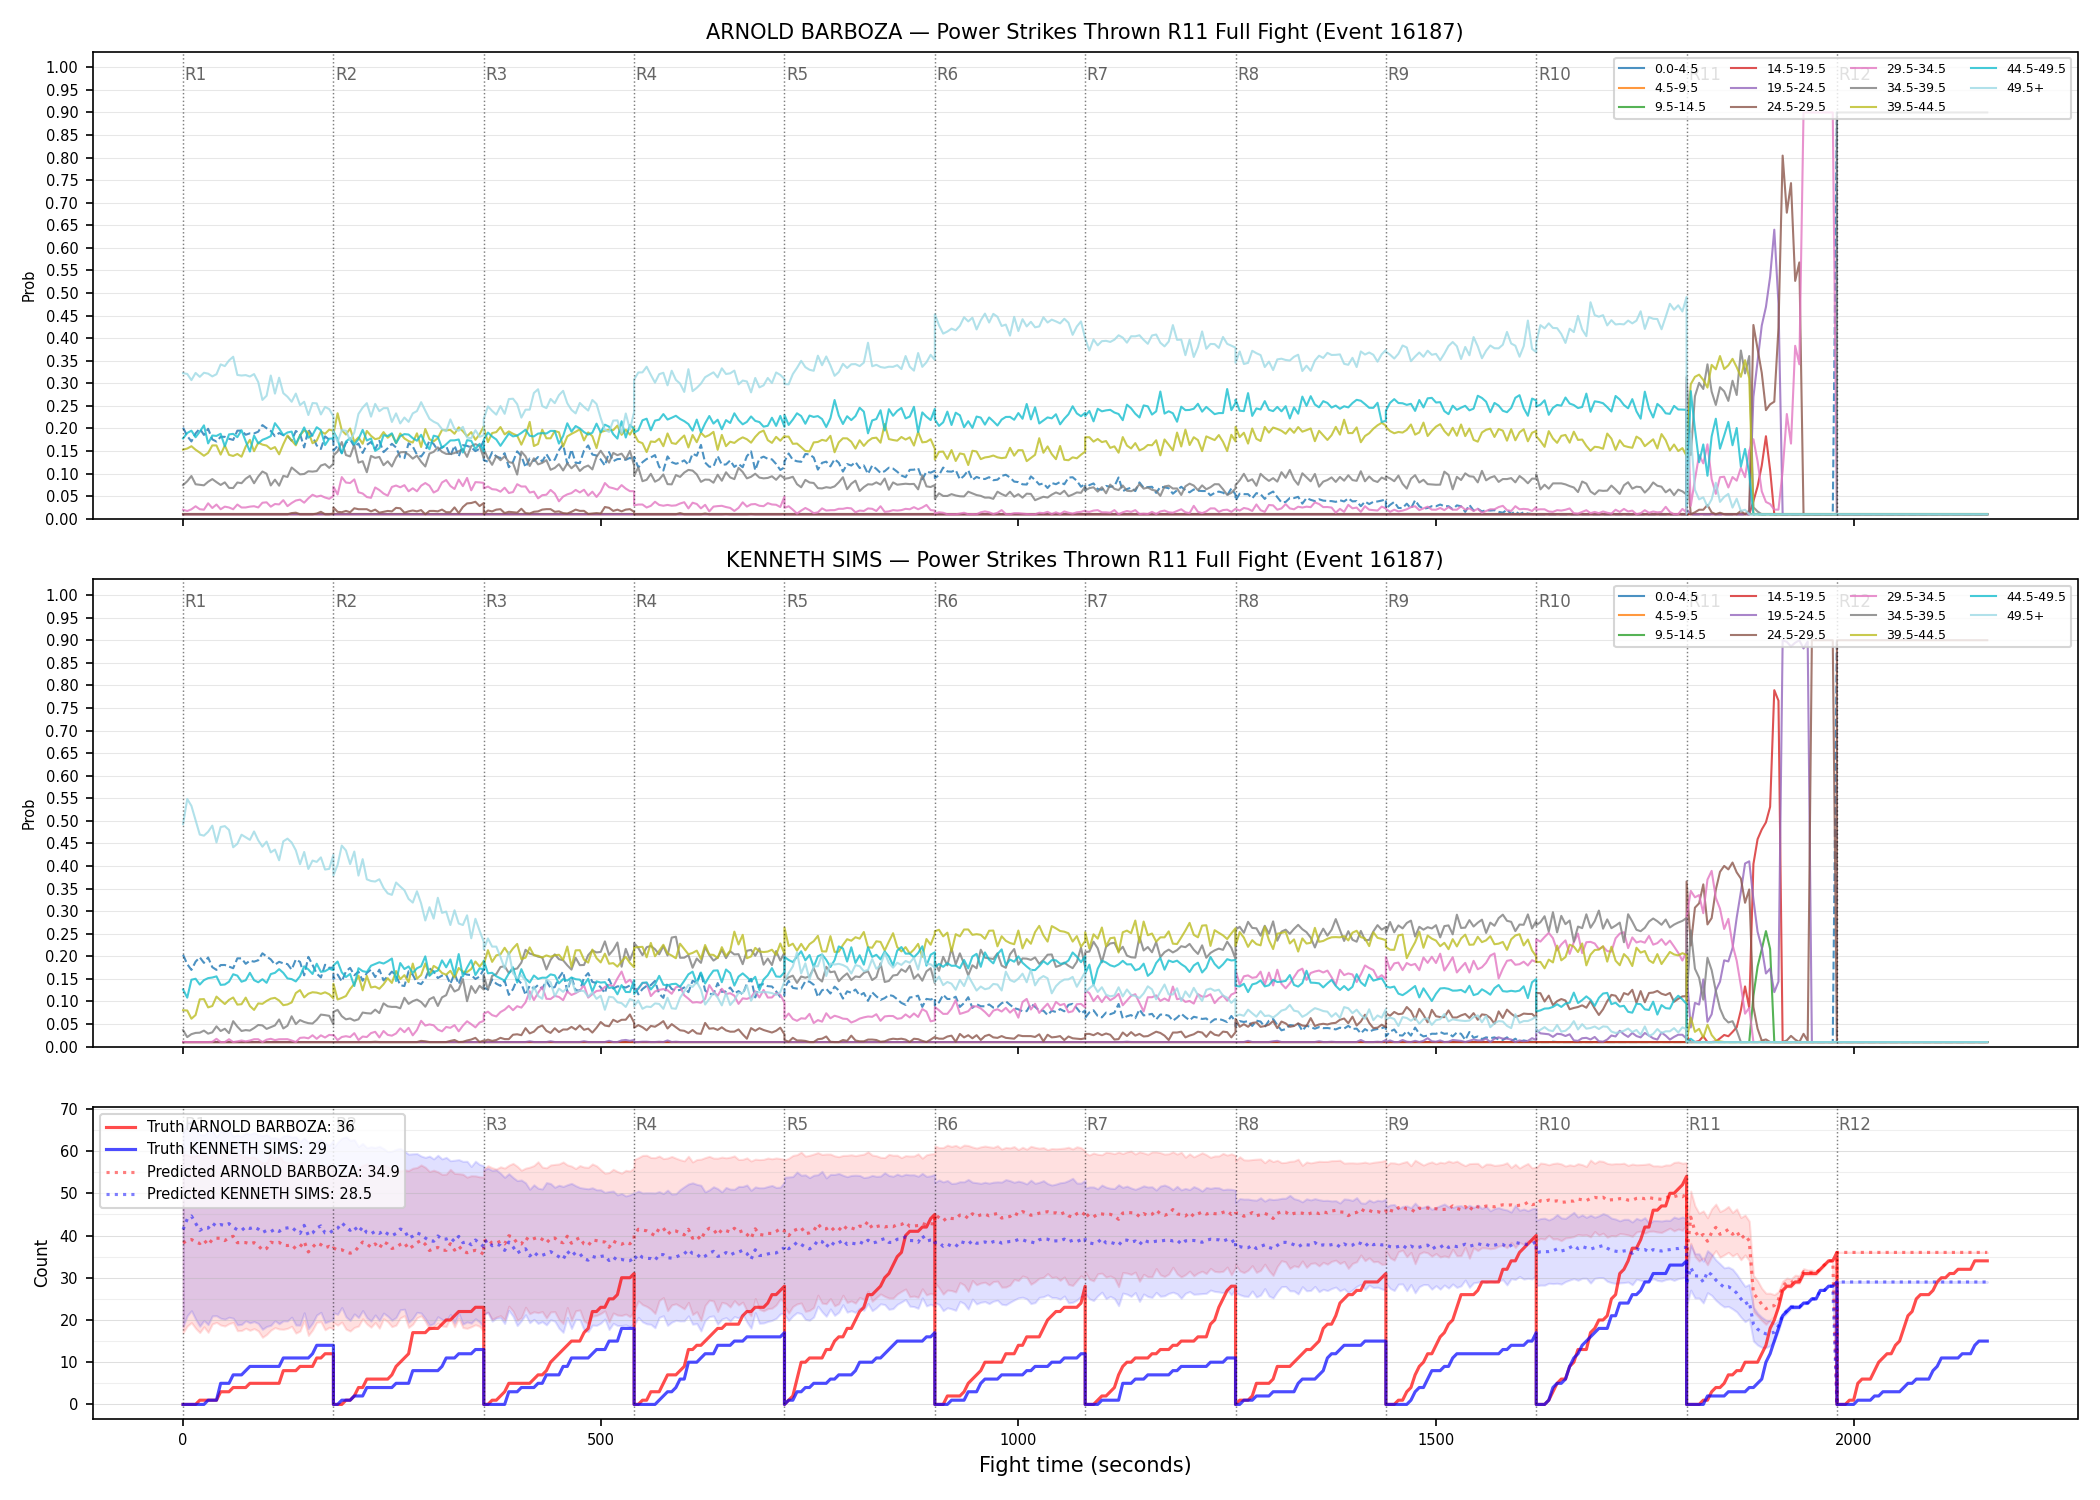The image size is (2100, 1500).
Task: Select the 0.0-4.5 legend entry in top chart
Action: click(x=1659, y=69)
